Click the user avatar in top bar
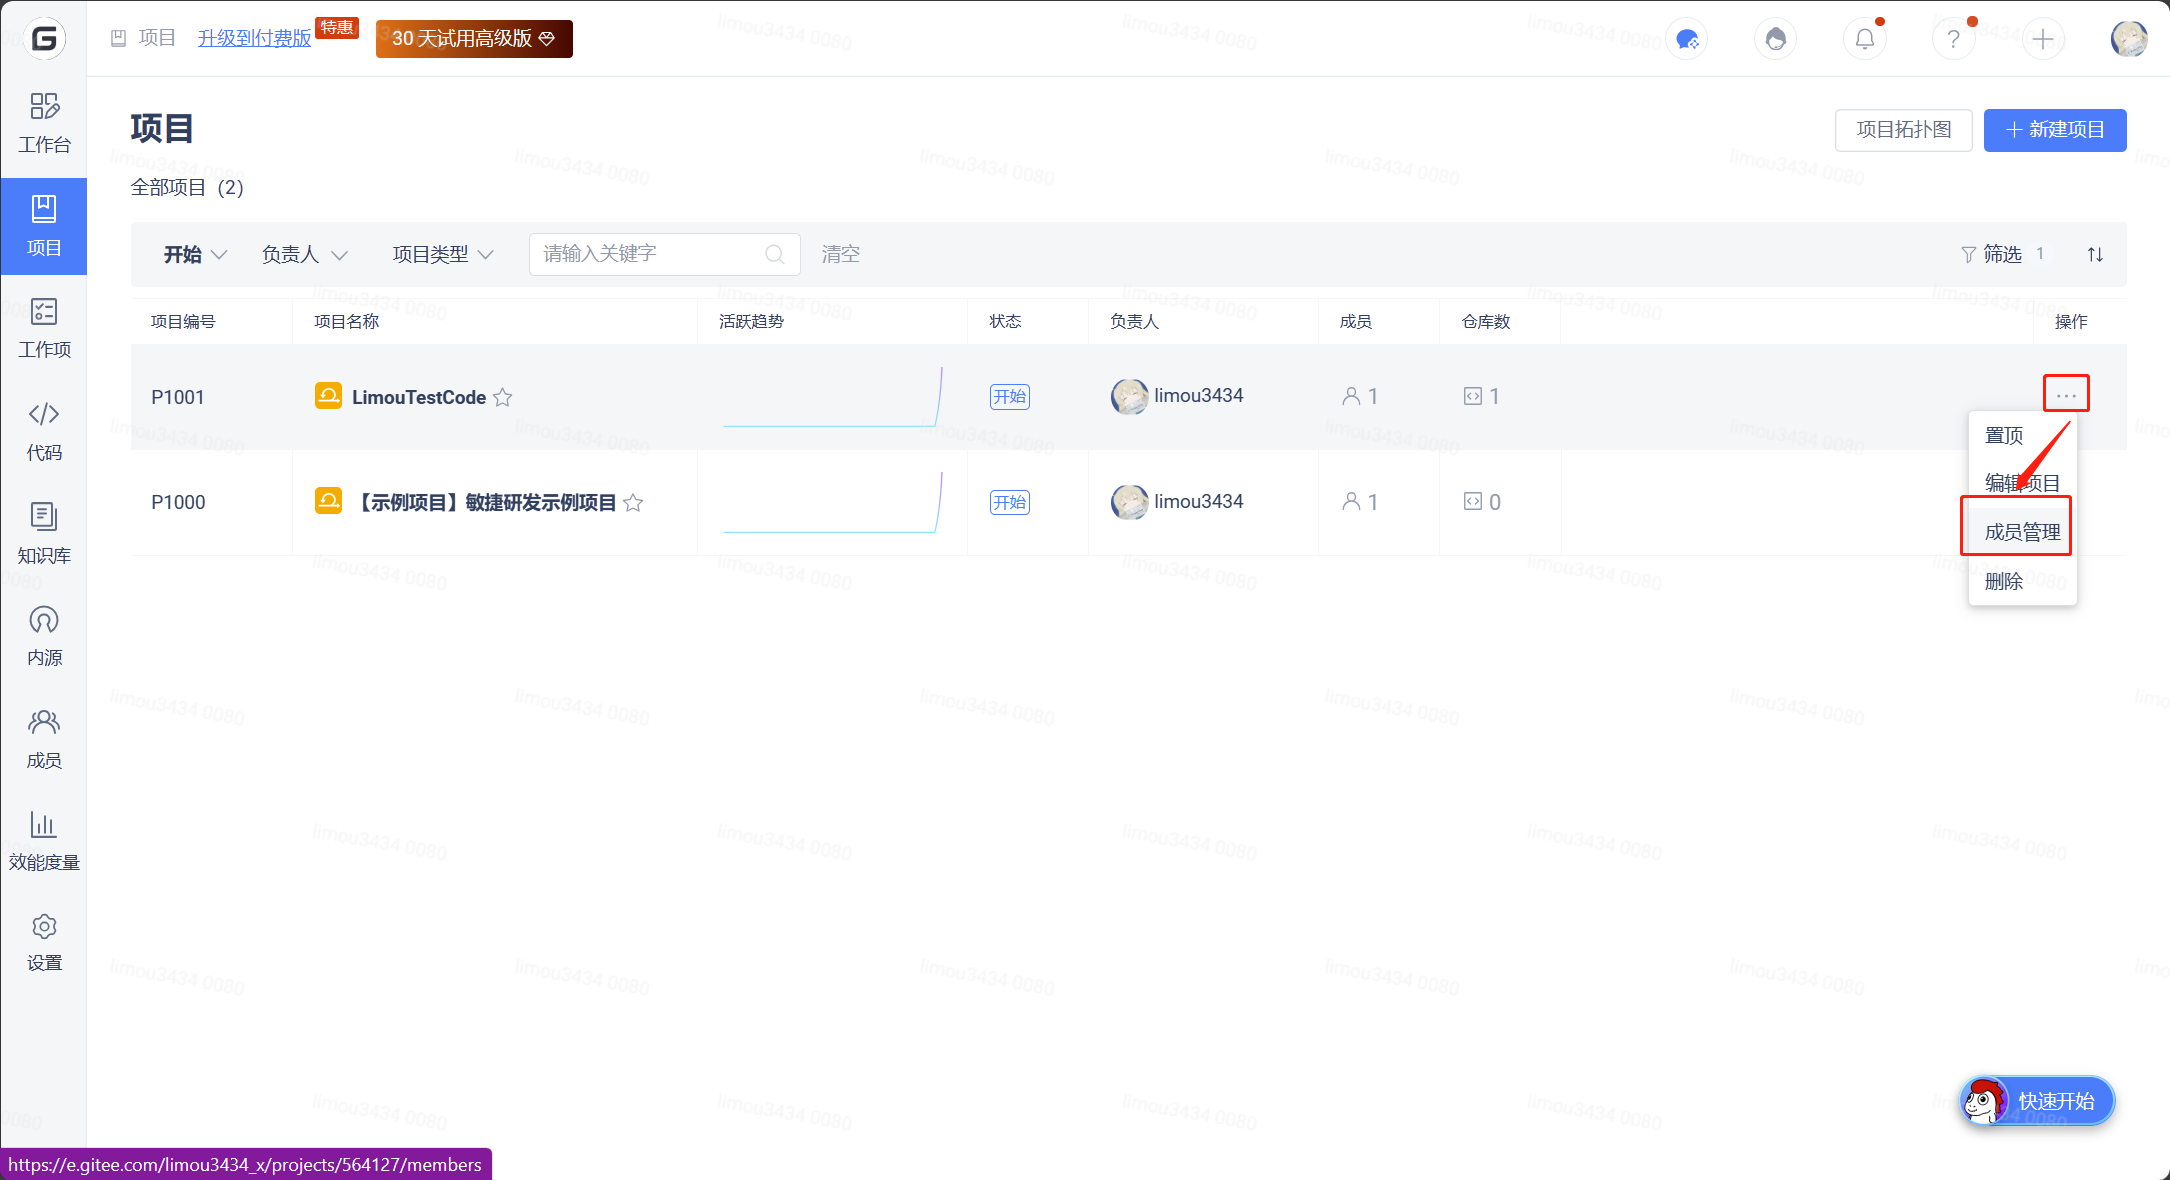The height and width of the screenshot is (1180, 2170). (x=2129, y=39)
